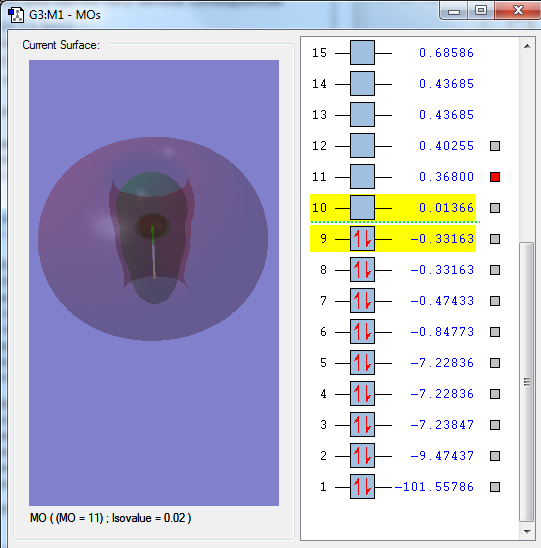Click the occupied orbital box for MO 7
Viewport: 541px width, 548px height.
[x=362, y=301]
